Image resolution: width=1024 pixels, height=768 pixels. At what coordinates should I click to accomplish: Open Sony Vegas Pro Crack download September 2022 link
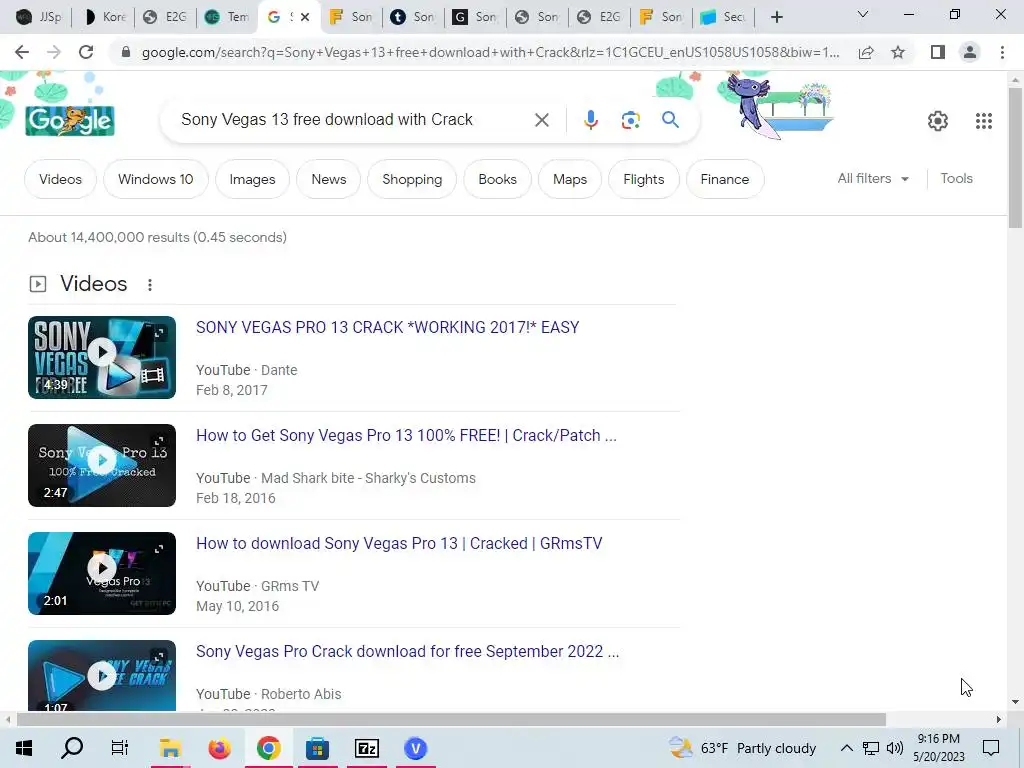pyautogui.click(x=408, y=651)
